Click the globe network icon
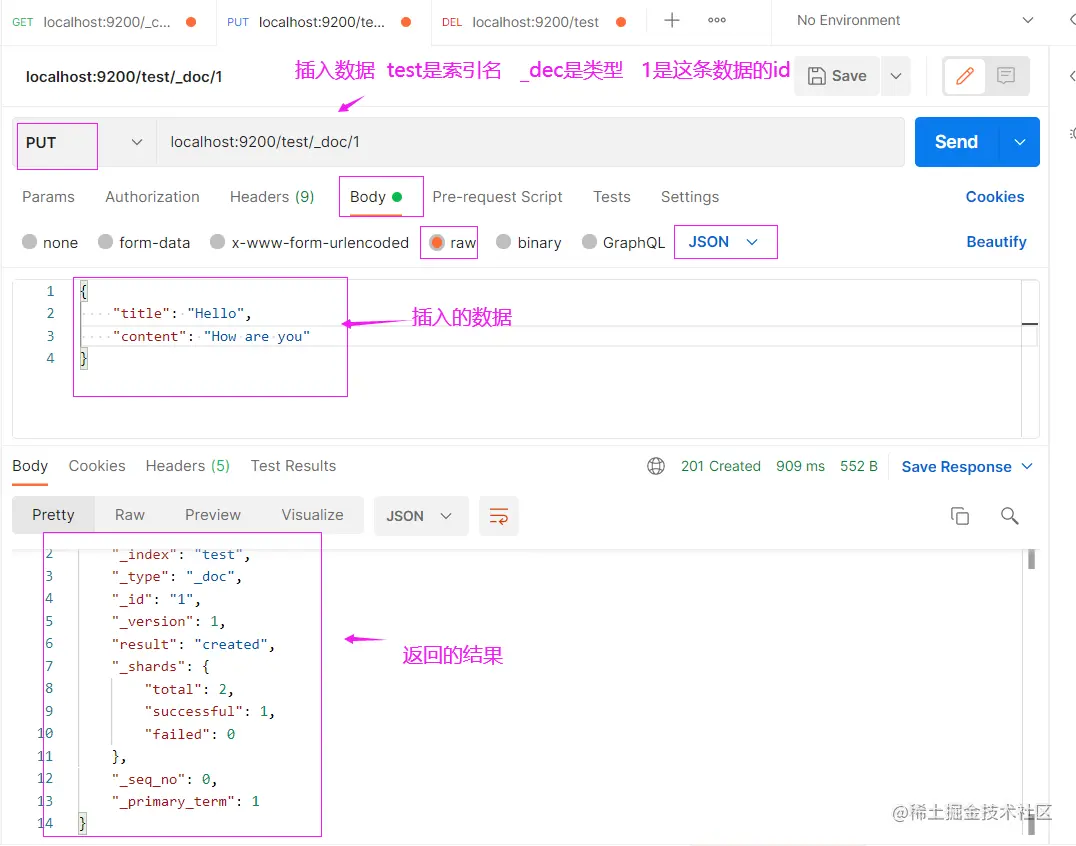This screenshot has height=846, width=1076. click(x=656, y=467)
